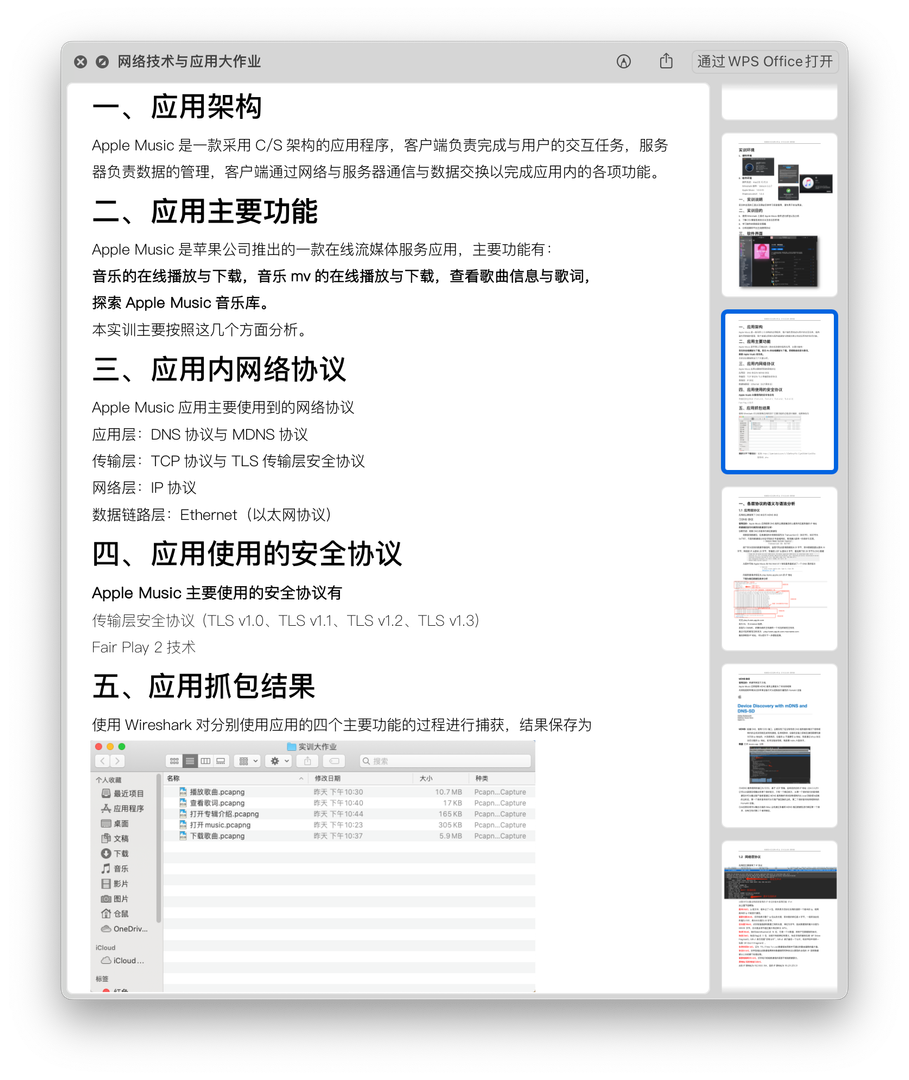Image resolution: width=909 pixels, height=1080 pixels.
Task: Click the back arrow in the Finder toolbar
Action: click(x=101, y=761)
